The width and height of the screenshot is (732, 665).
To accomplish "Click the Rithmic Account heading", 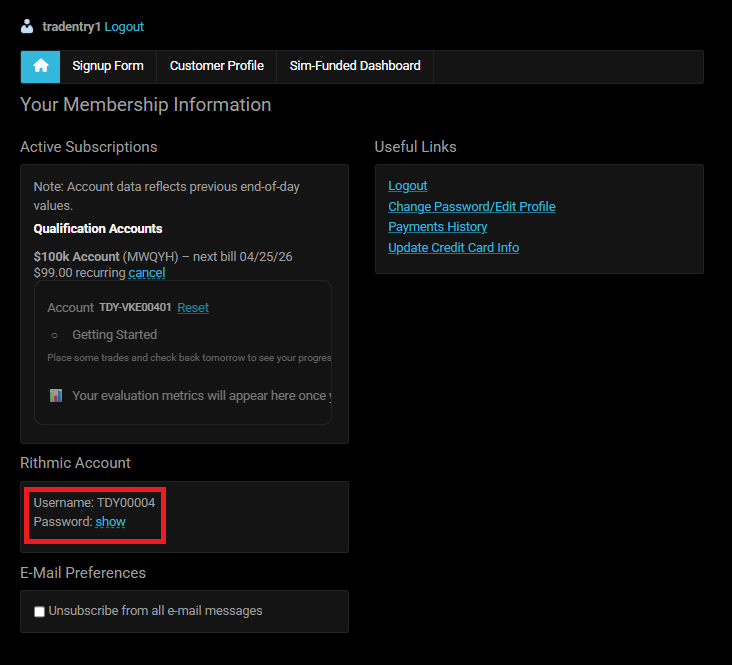I will pyautogui.click(x=75, y=463).
